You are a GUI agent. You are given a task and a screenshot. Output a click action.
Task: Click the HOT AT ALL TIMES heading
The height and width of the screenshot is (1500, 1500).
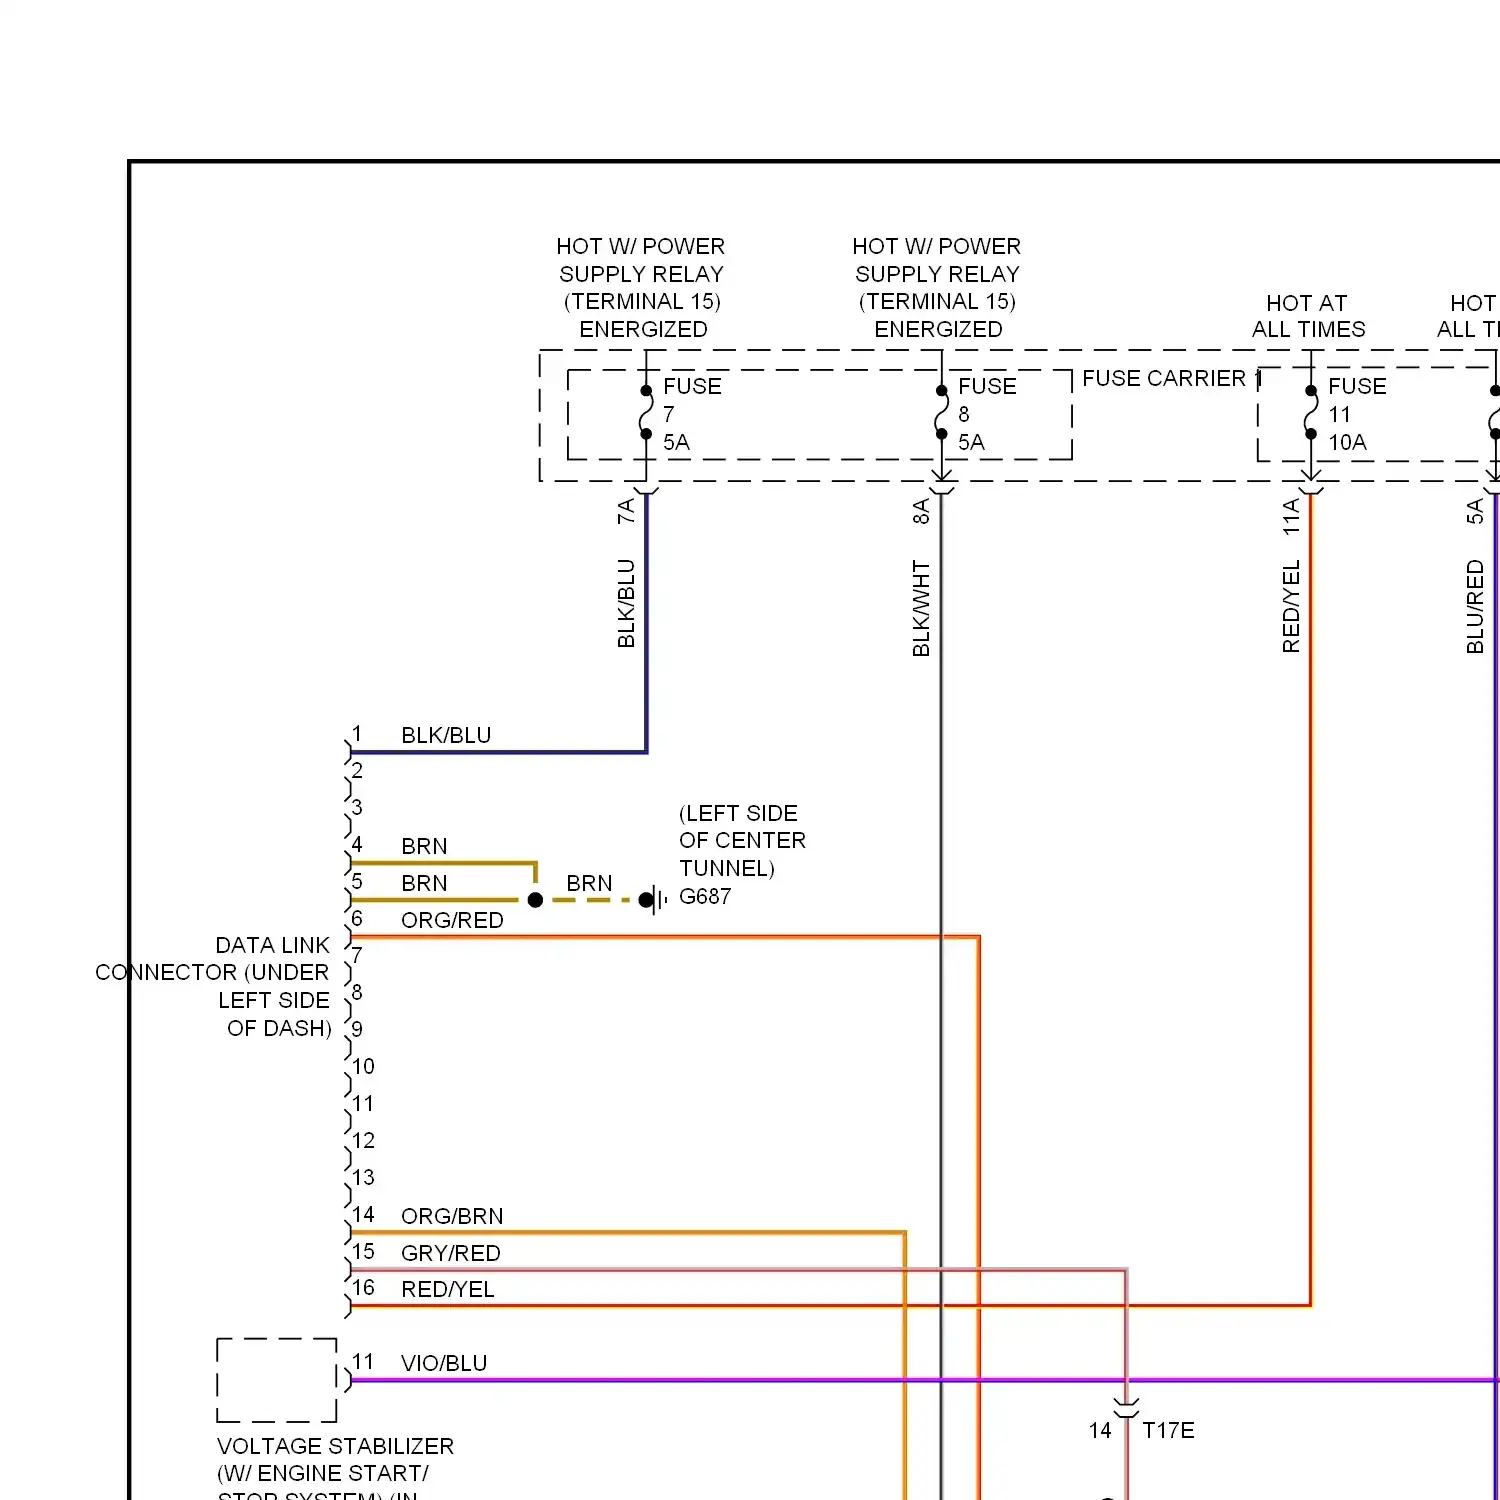pos(1308,316)
